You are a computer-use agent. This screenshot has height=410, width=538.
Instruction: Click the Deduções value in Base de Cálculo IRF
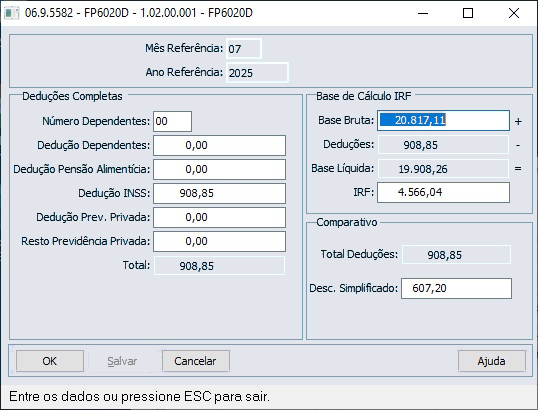click(443, 145)
